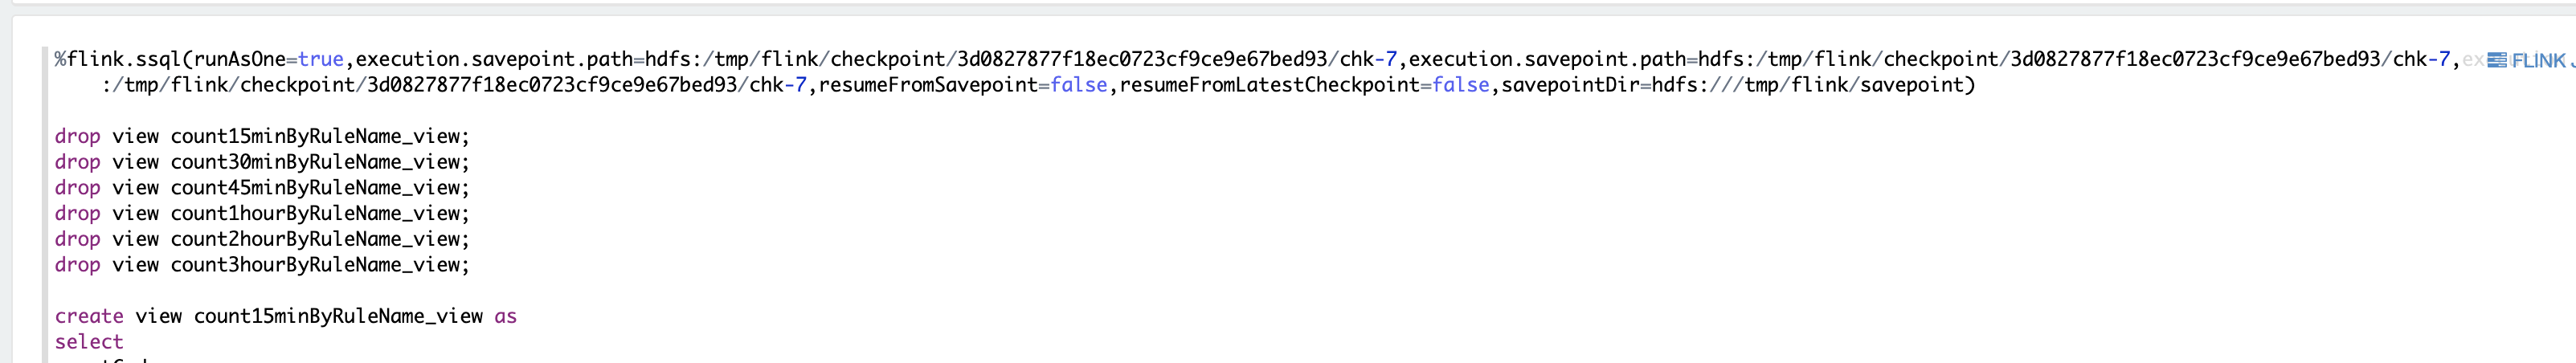The image size is (2576, 363).
Task: Click count15minByRuleName_view in first drop statement
Action: [x=316, y=136]
